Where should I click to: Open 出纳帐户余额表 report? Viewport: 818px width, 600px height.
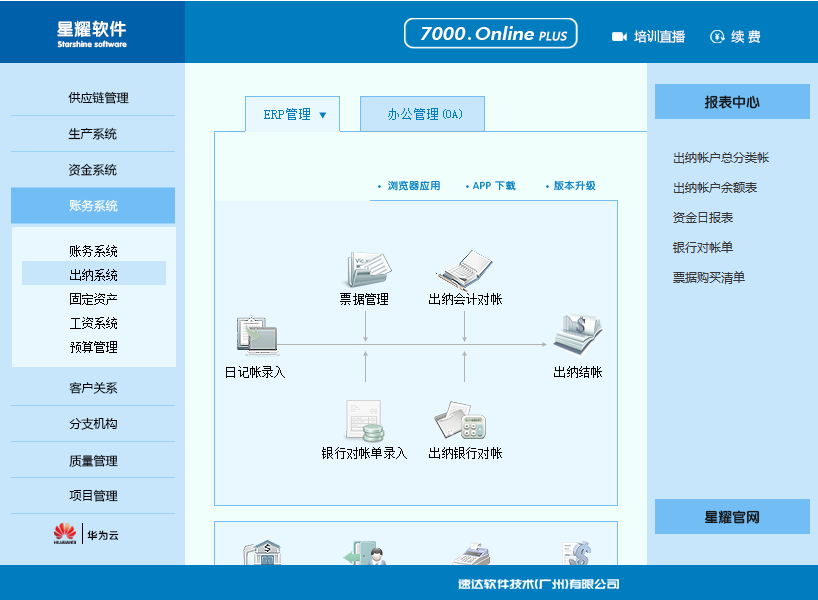pos(715,187)
